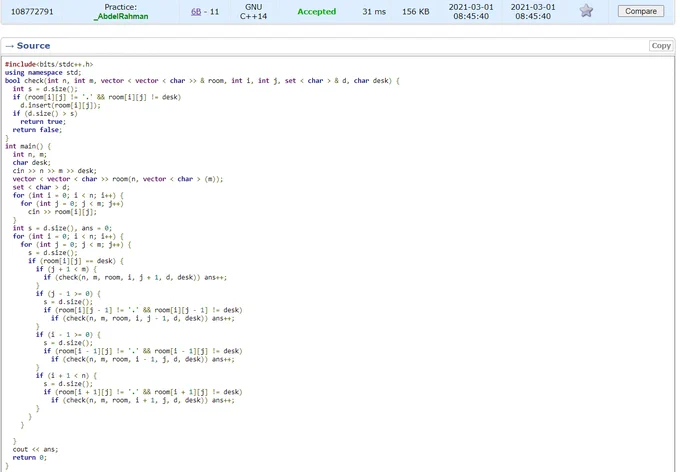Click the Practice: label text

(x=121, y=7)
